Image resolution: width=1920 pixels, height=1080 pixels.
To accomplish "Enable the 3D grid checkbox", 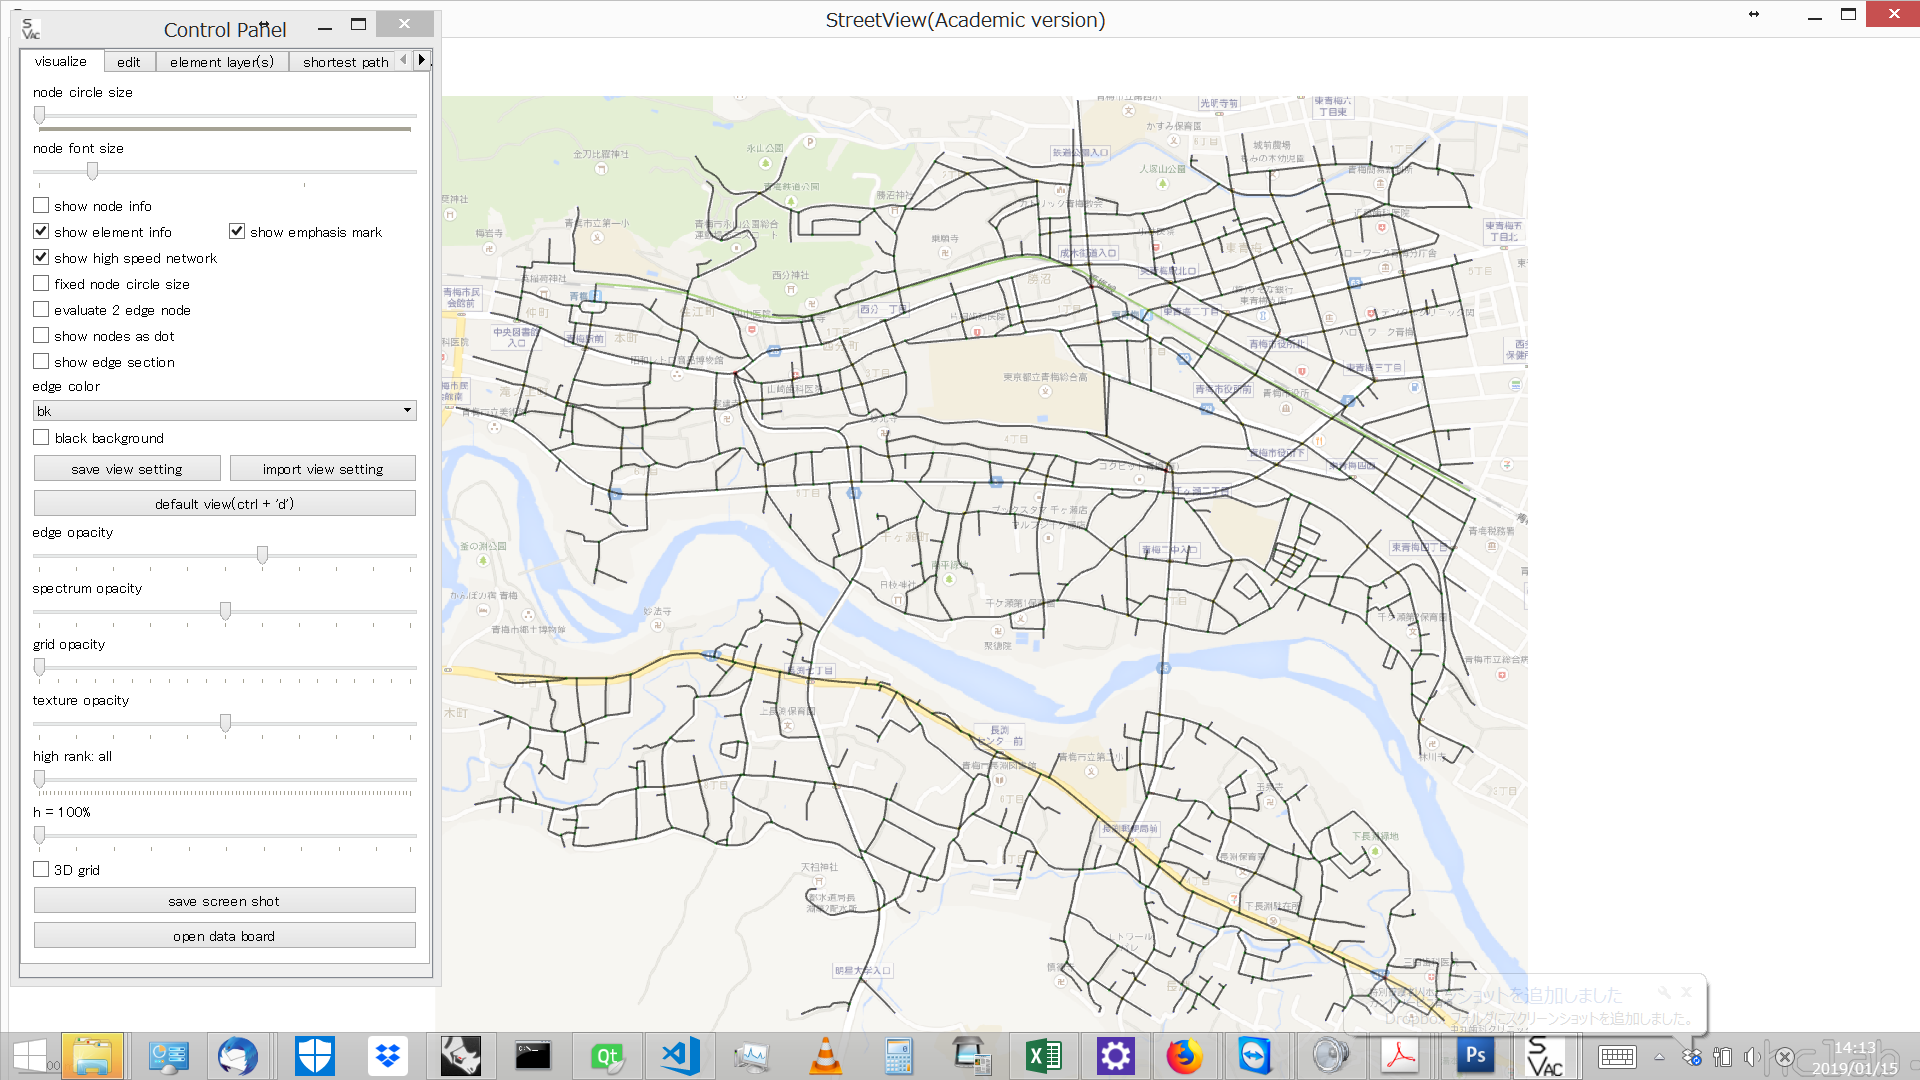I will (x=41, y=870).
